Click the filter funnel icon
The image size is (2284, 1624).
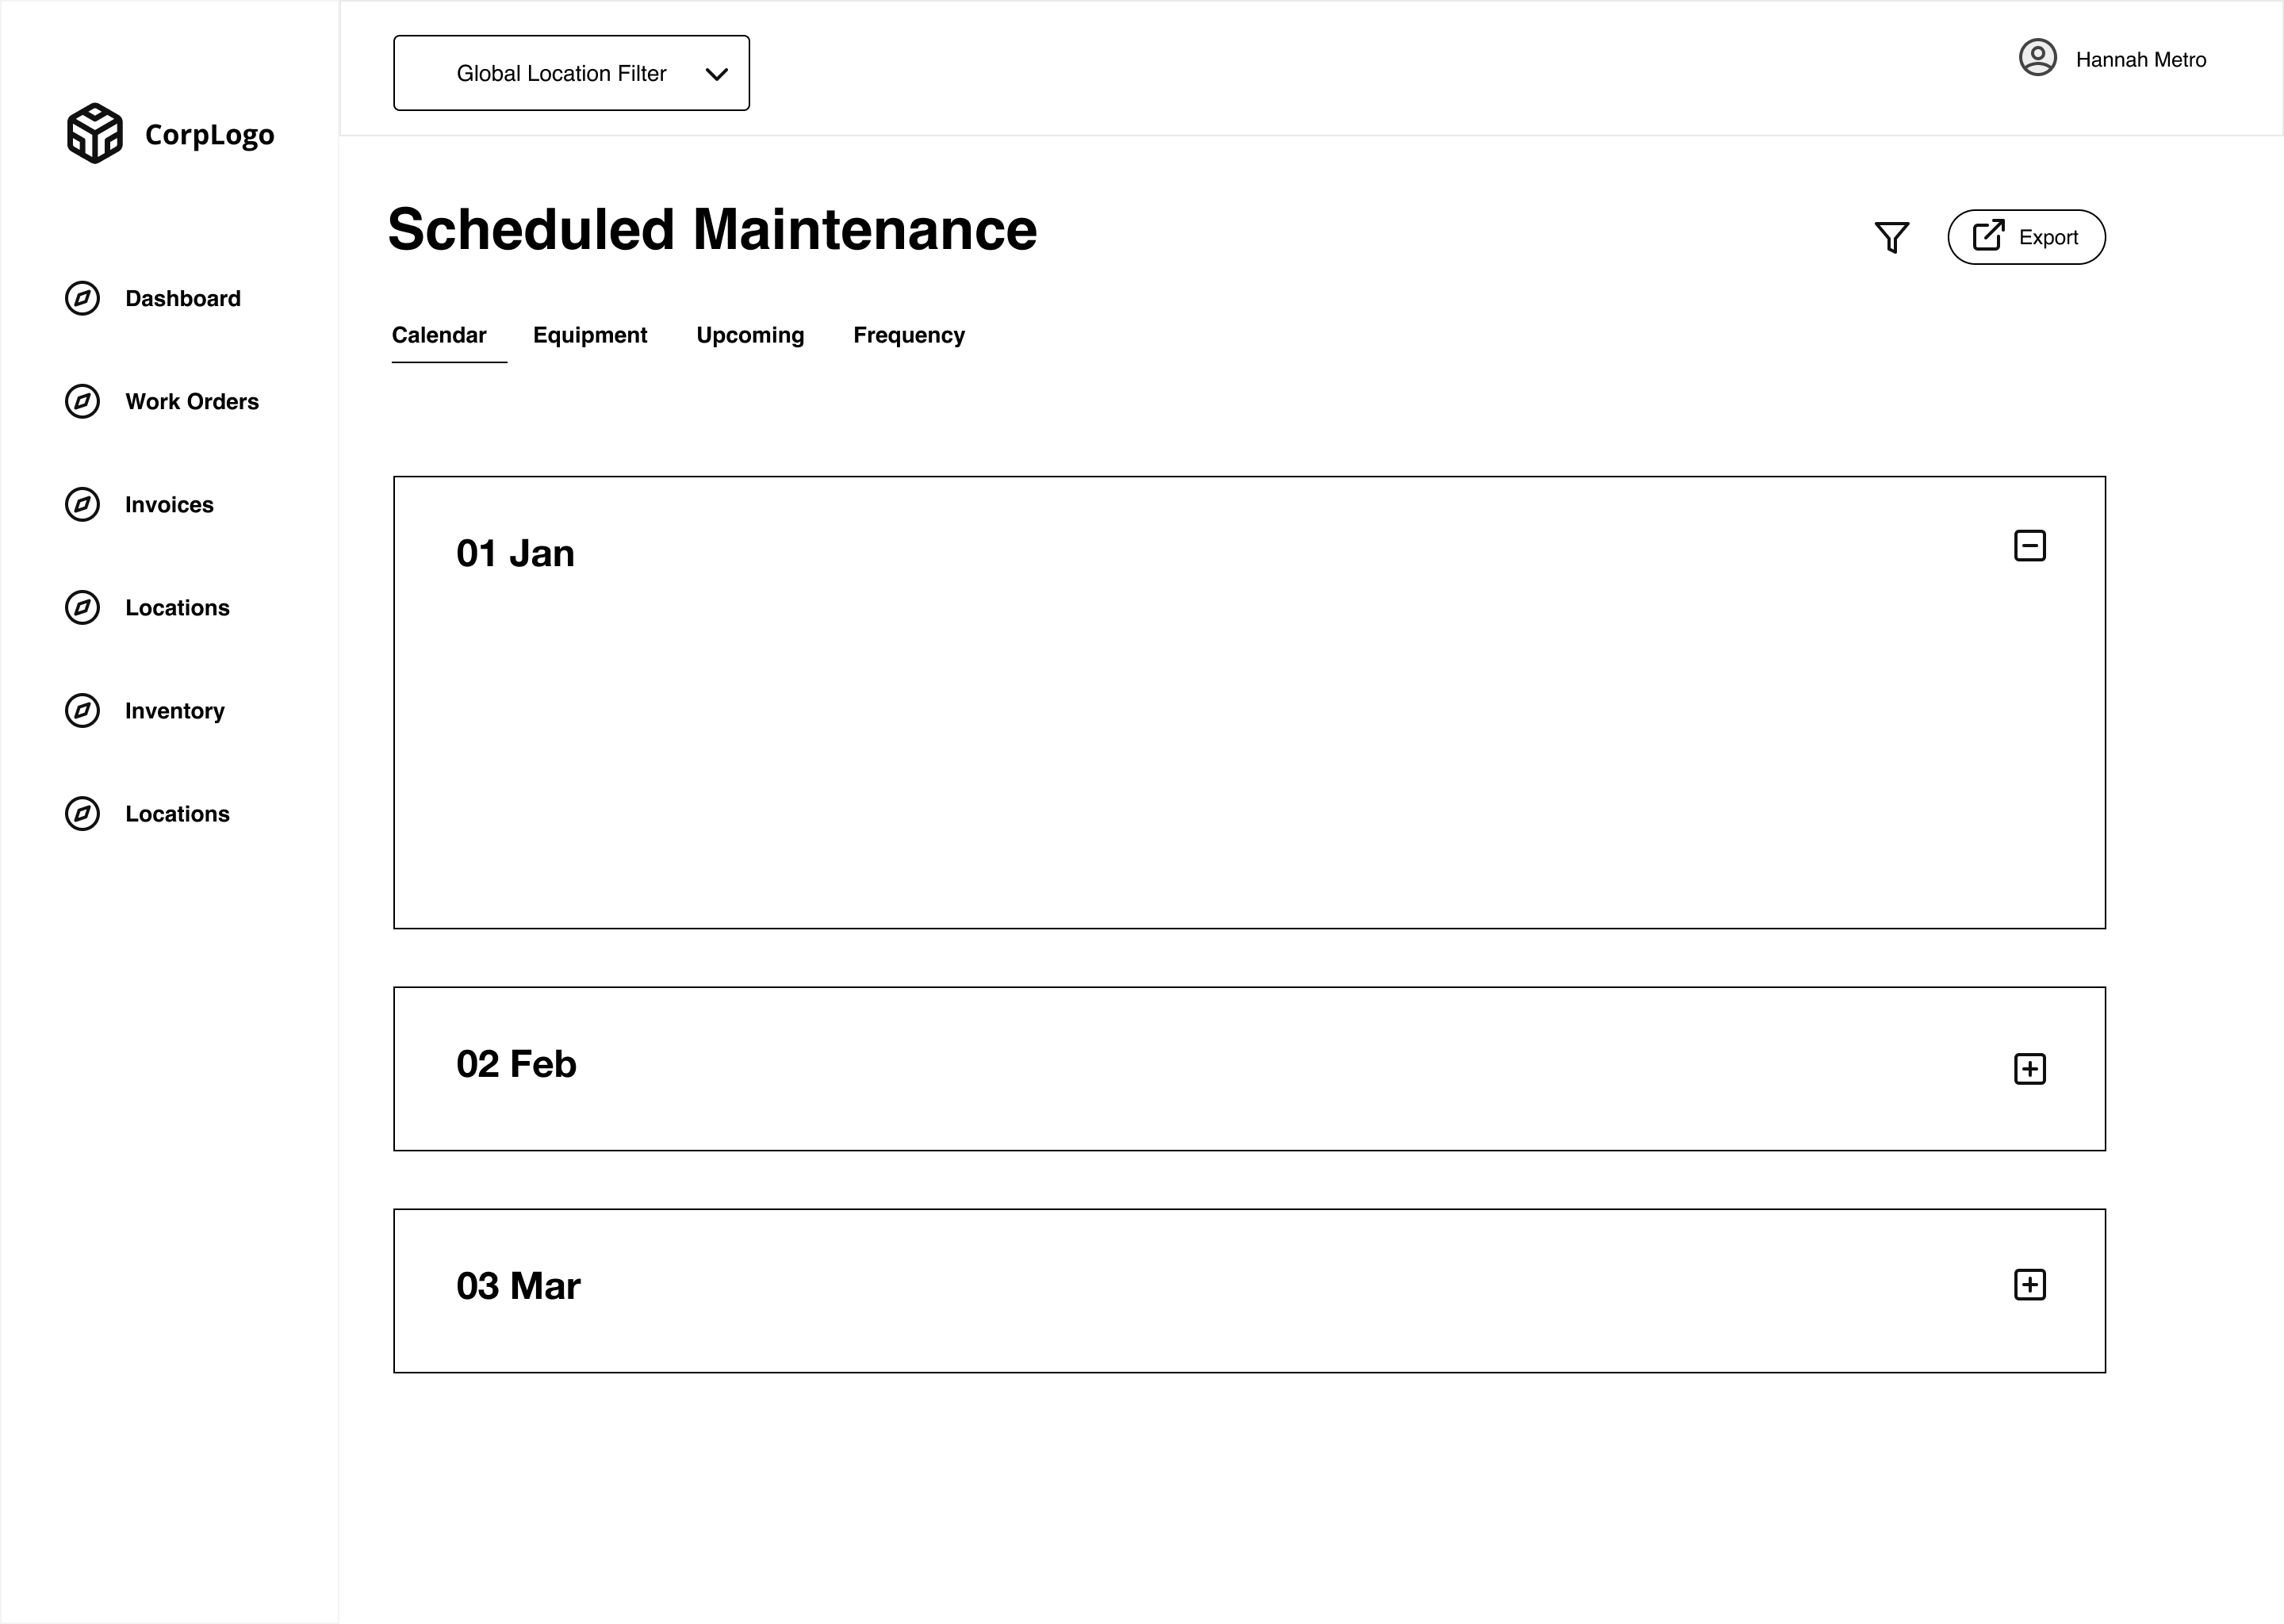1891,237
